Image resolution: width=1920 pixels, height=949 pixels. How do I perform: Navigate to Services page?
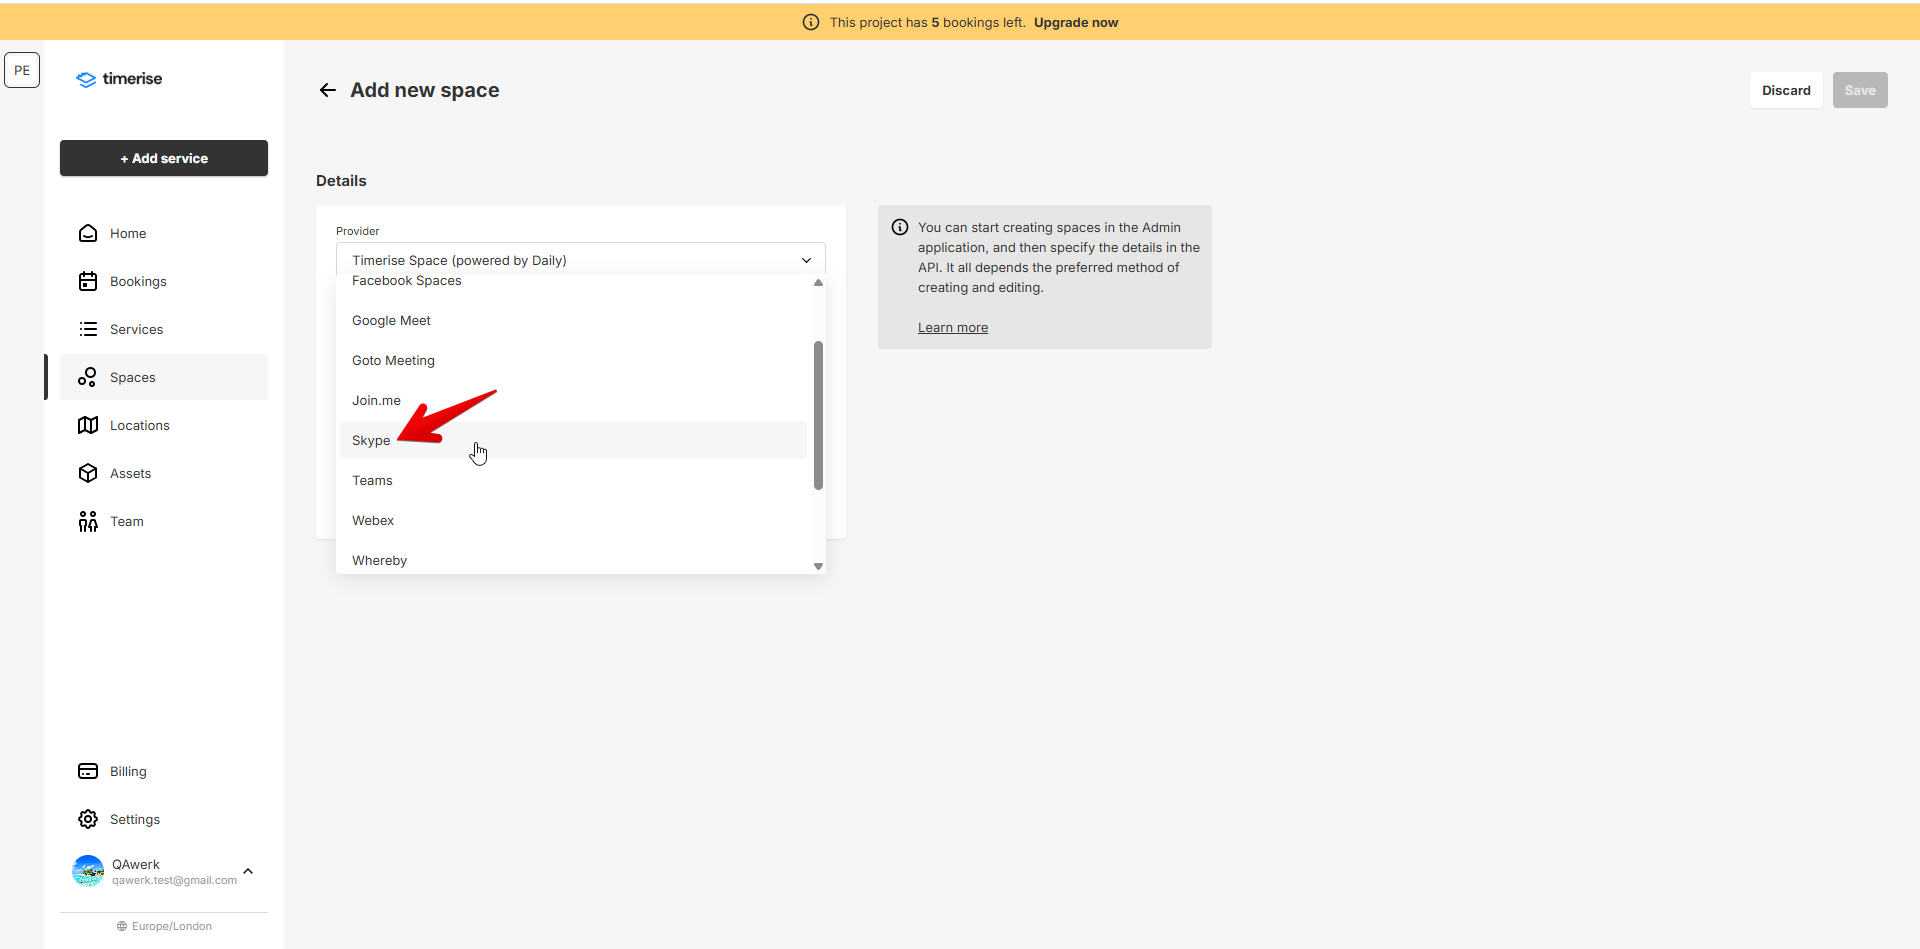click(164, 329)
